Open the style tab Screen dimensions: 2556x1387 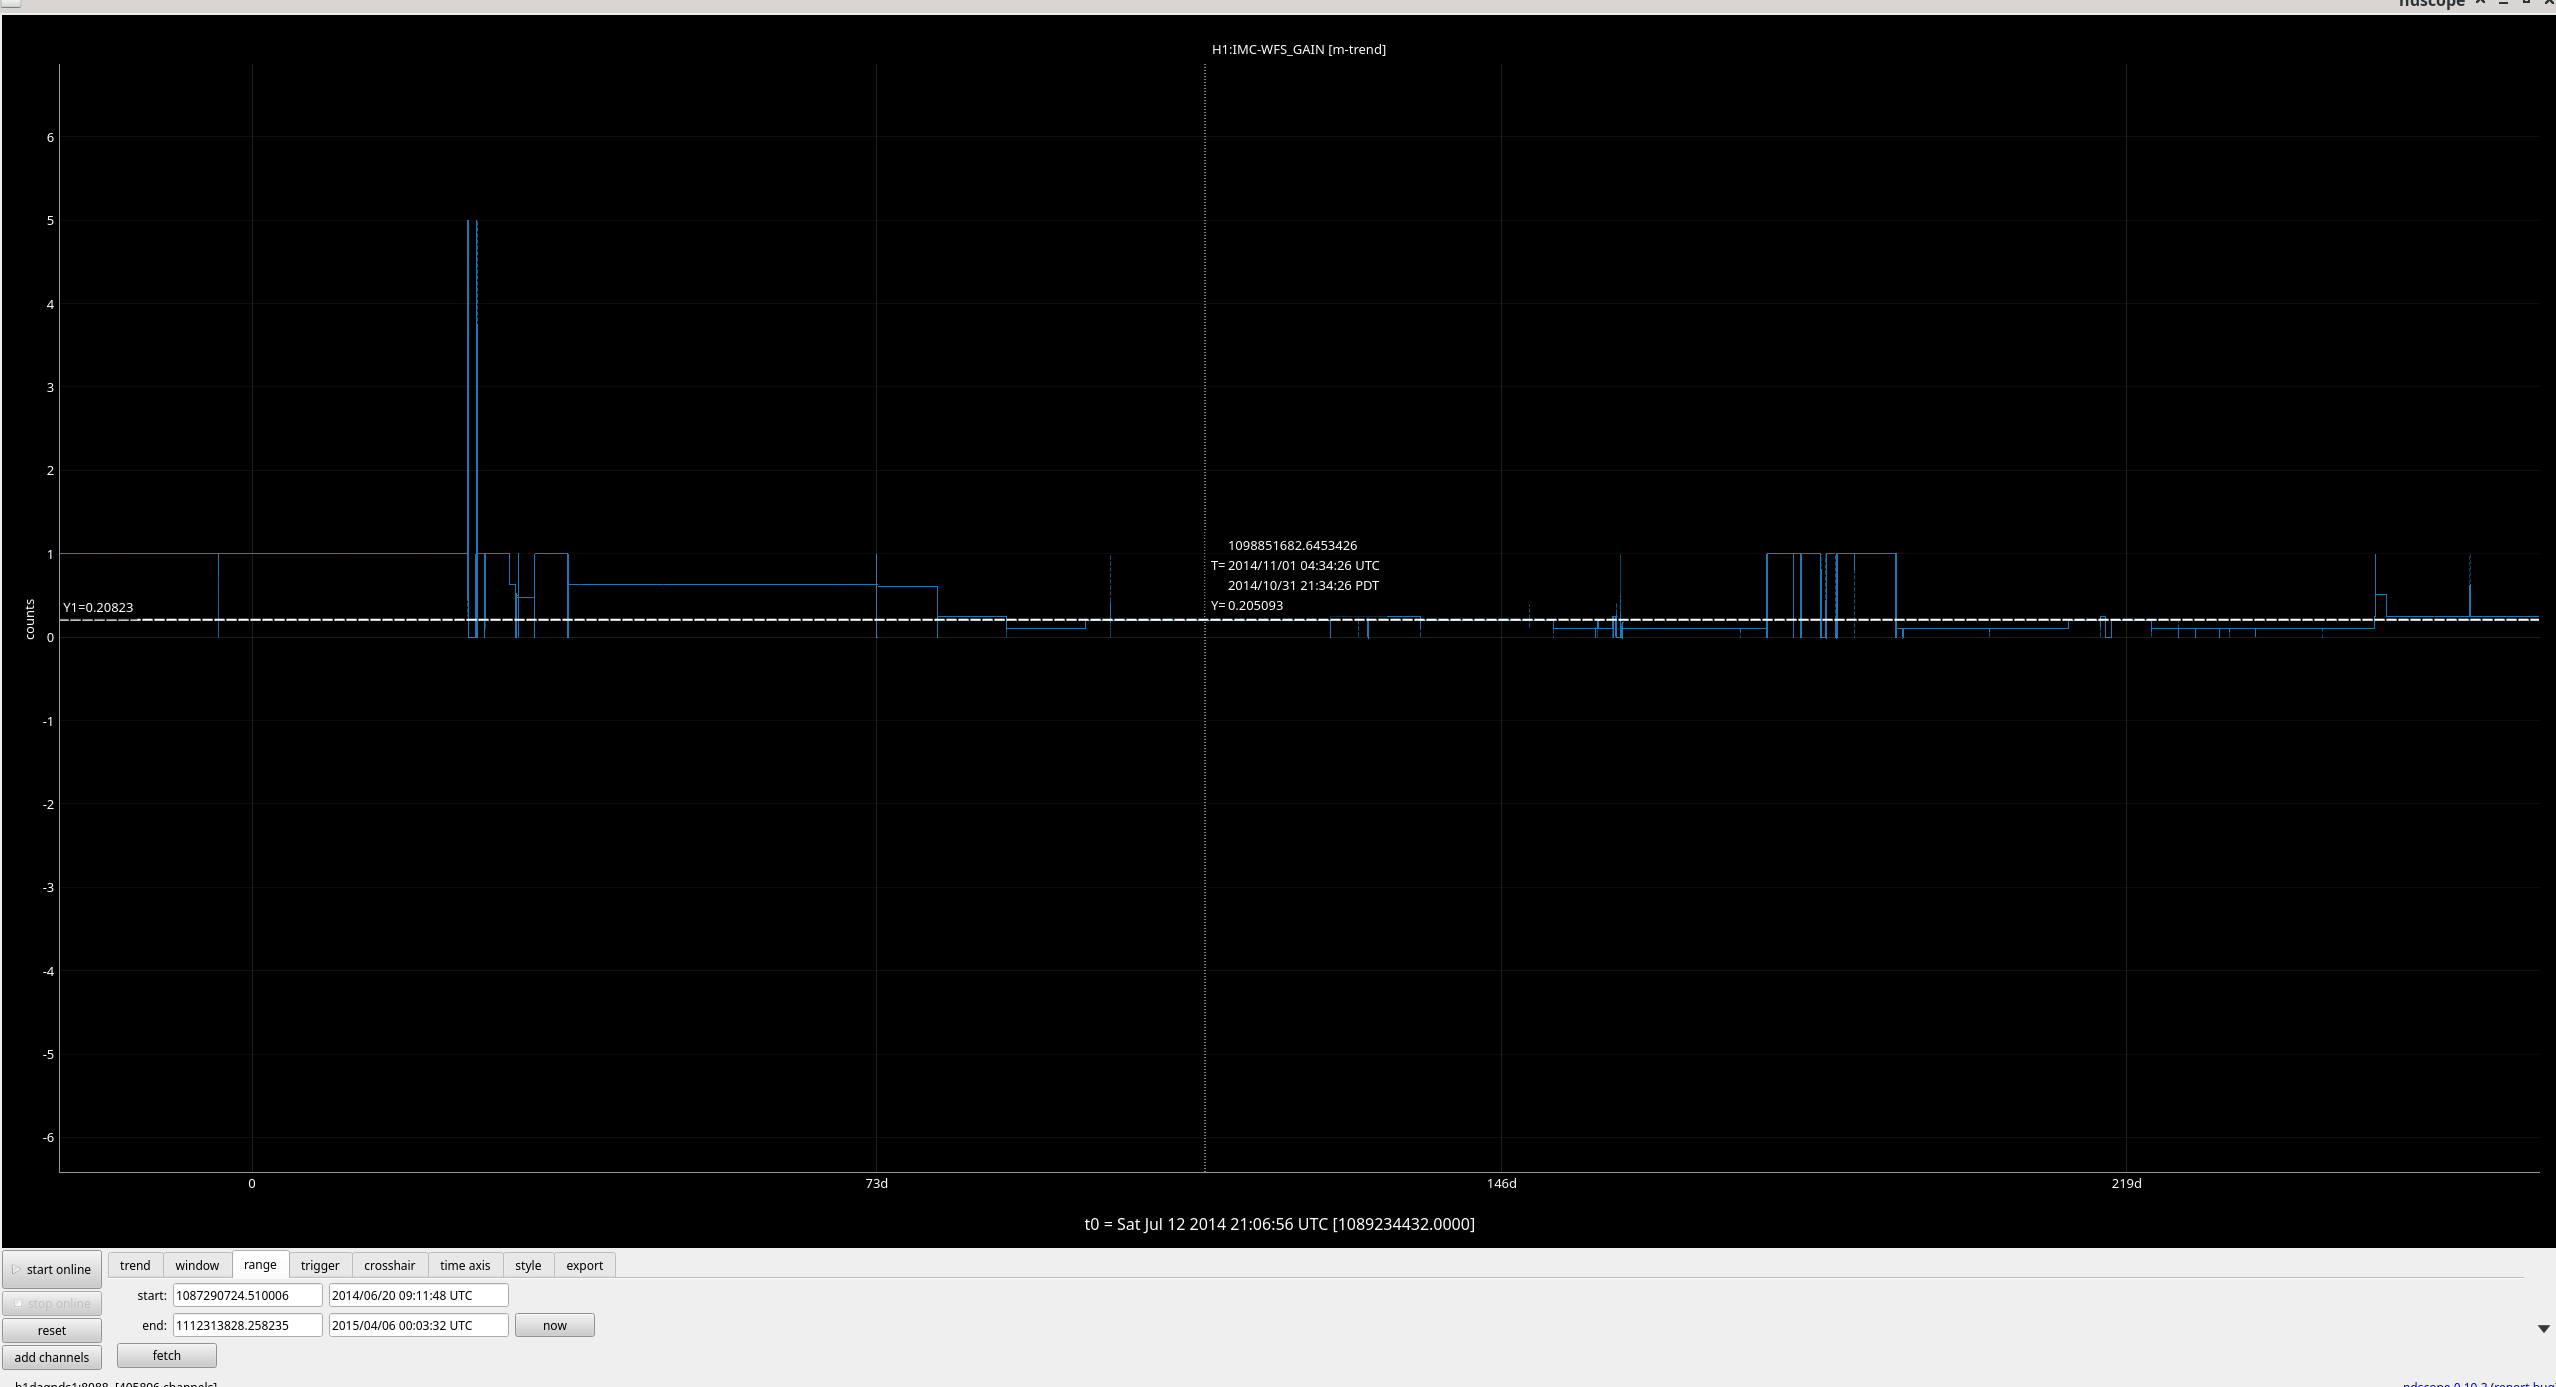528,1265
